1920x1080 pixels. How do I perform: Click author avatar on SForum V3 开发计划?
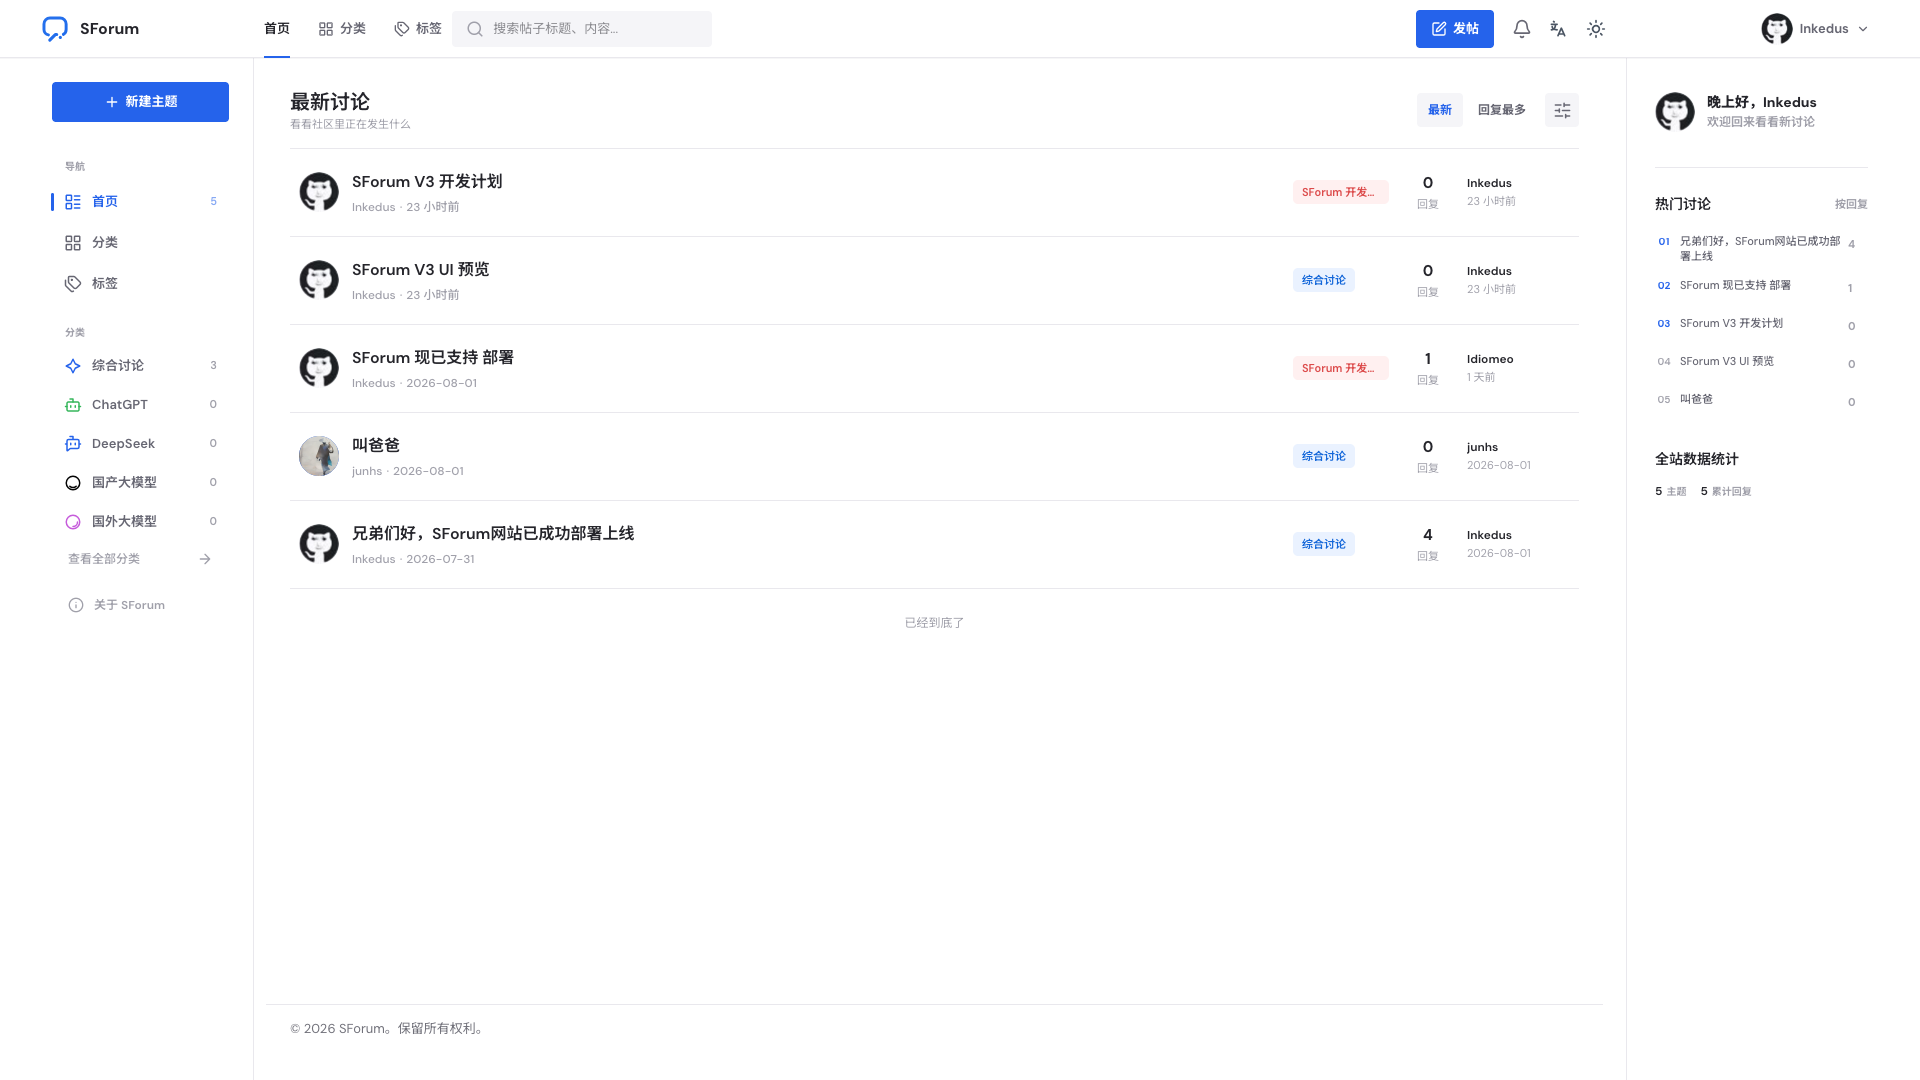[319, 192]
